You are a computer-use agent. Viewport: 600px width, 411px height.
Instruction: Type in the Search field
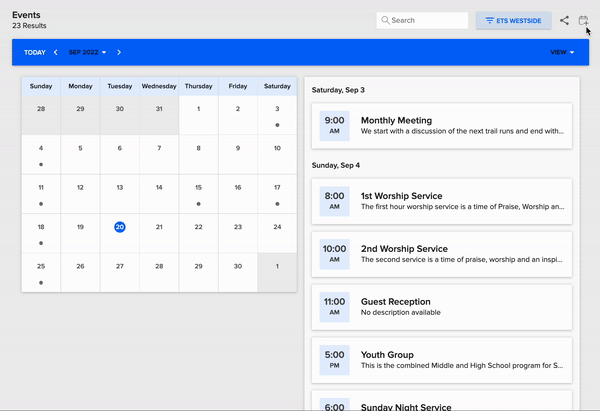(x=427, y=20)
